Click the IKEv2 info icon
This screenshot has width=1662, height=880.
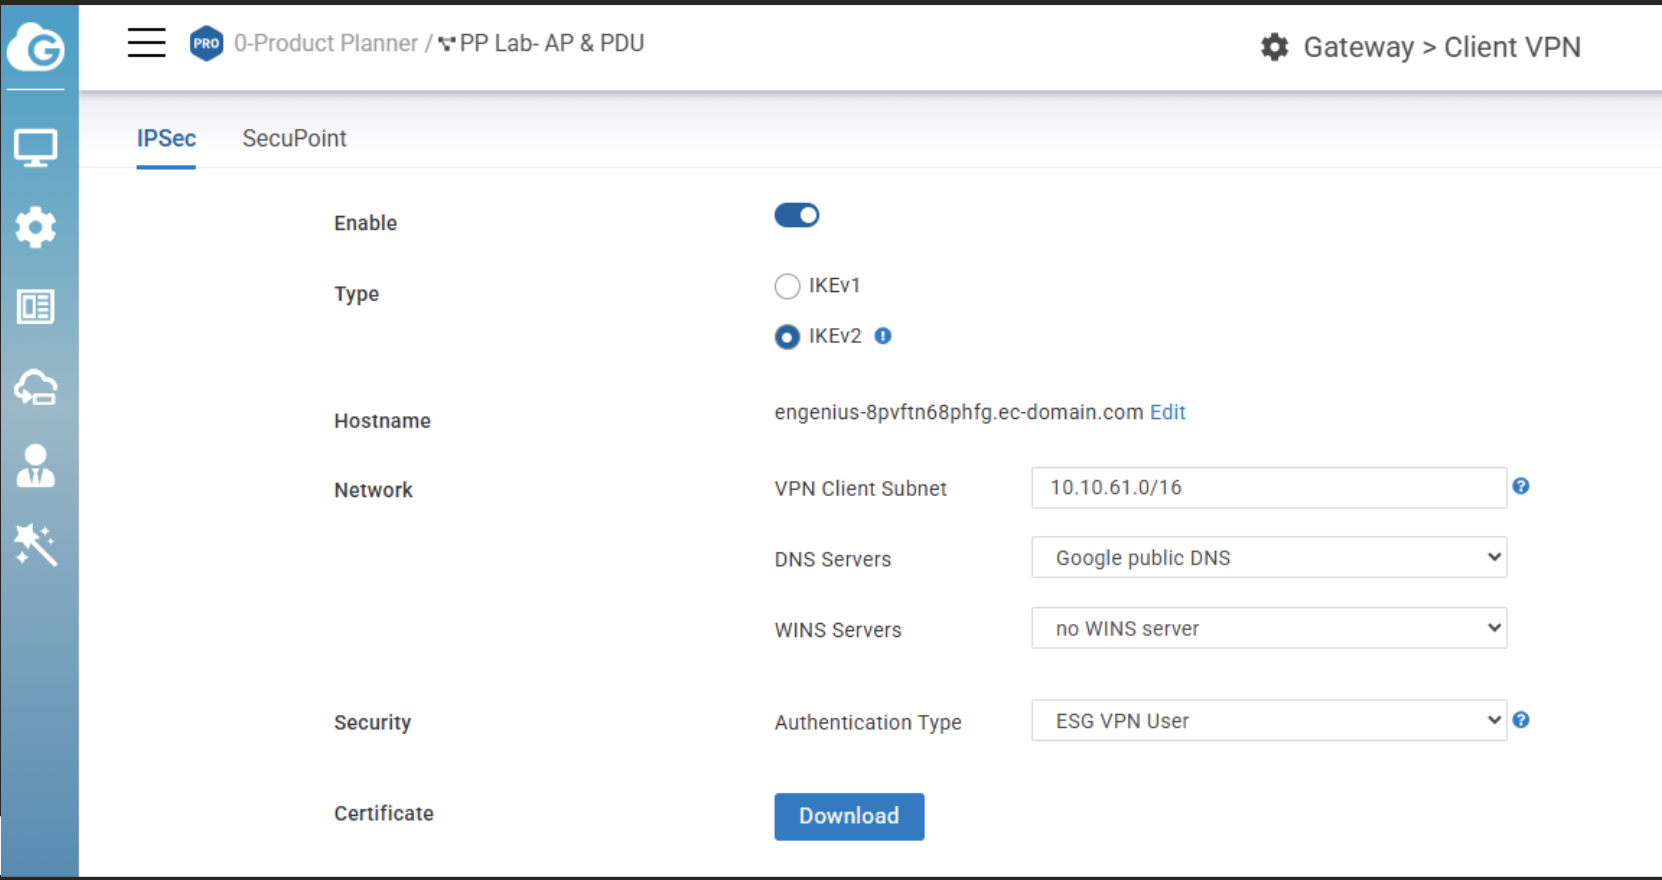tap(883, 336)
